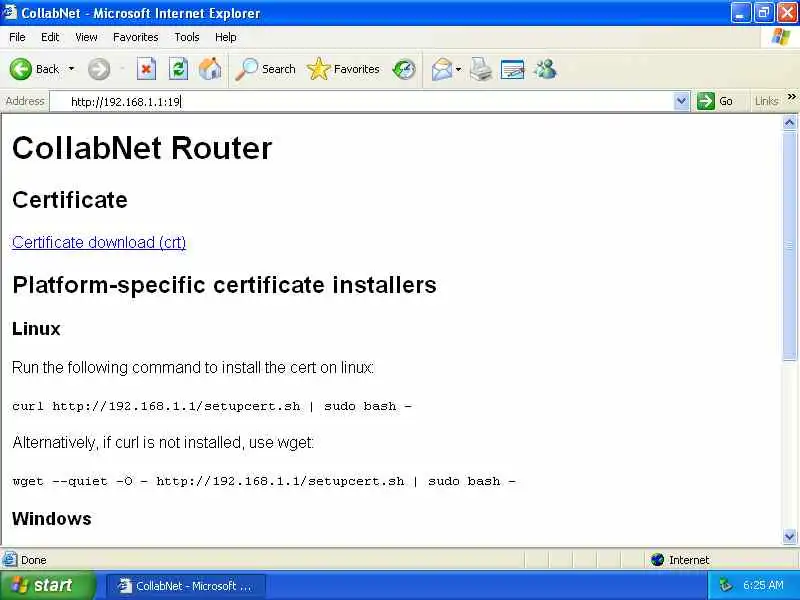Open the Help menu
800x600 pixels.
(226, 37)
